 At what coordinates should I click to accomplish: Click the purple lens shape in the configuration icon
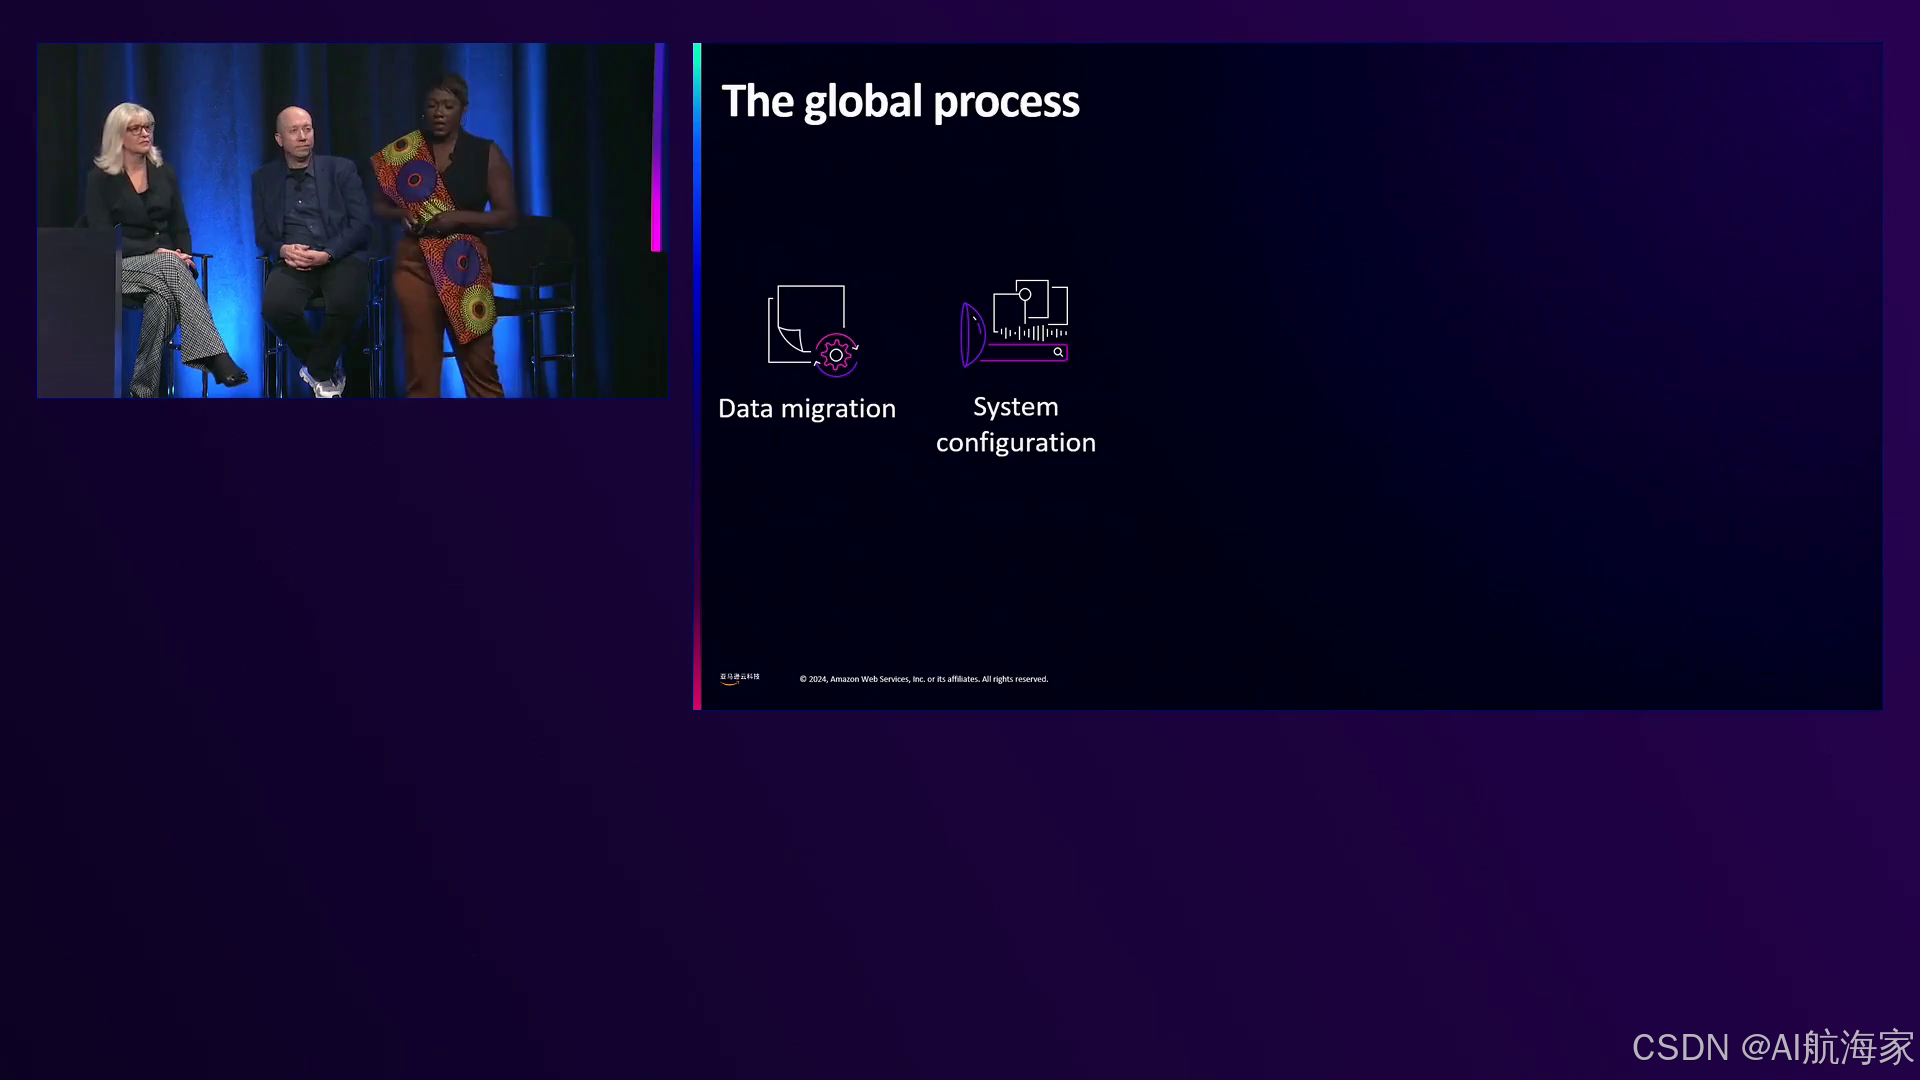(x=971, y=334)
